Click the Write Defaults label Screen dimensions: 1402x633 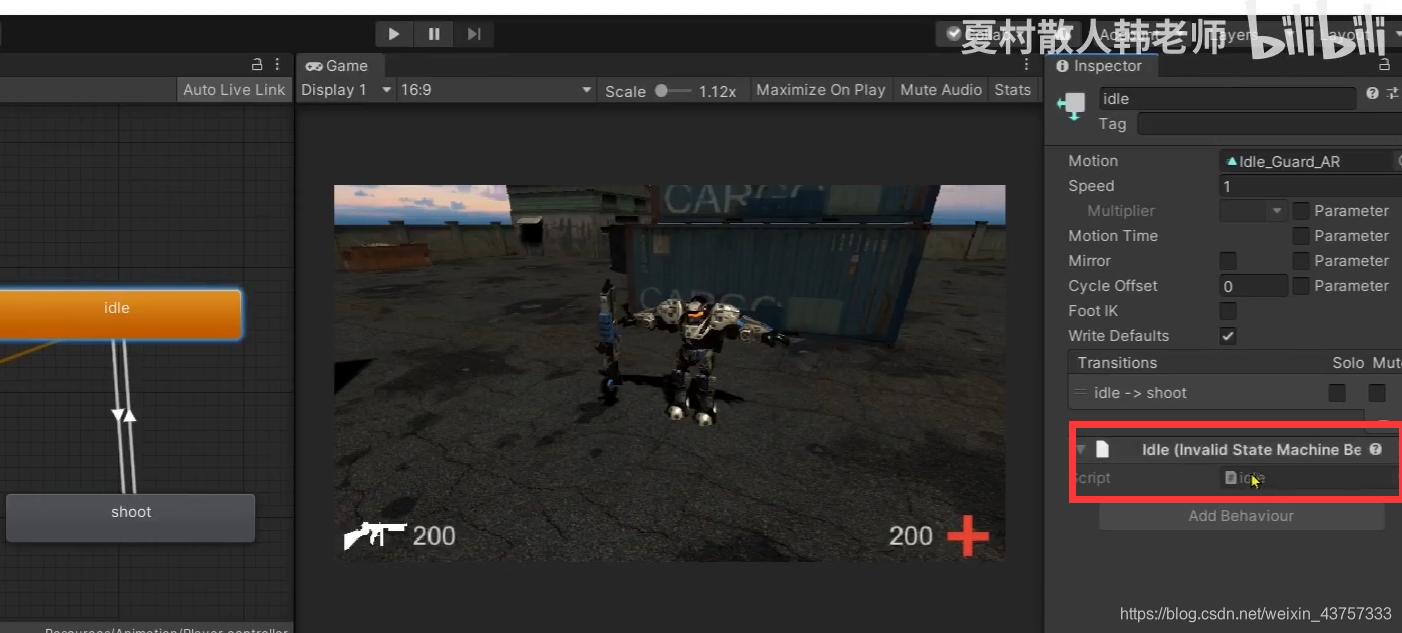(1118, 336)
